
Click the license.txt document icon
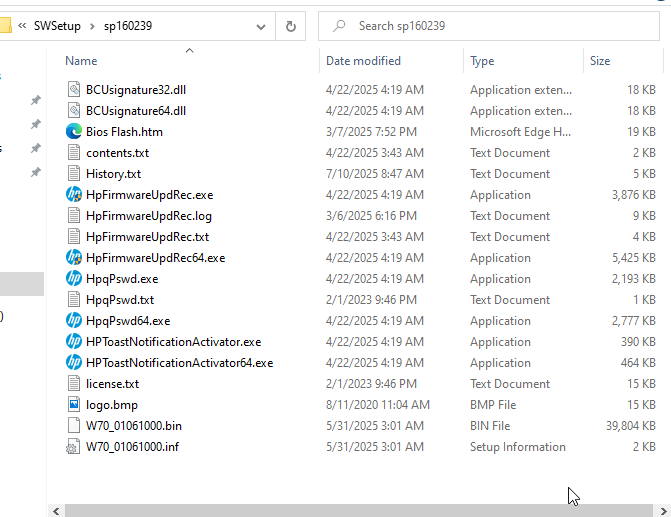[x=74, y=383]
